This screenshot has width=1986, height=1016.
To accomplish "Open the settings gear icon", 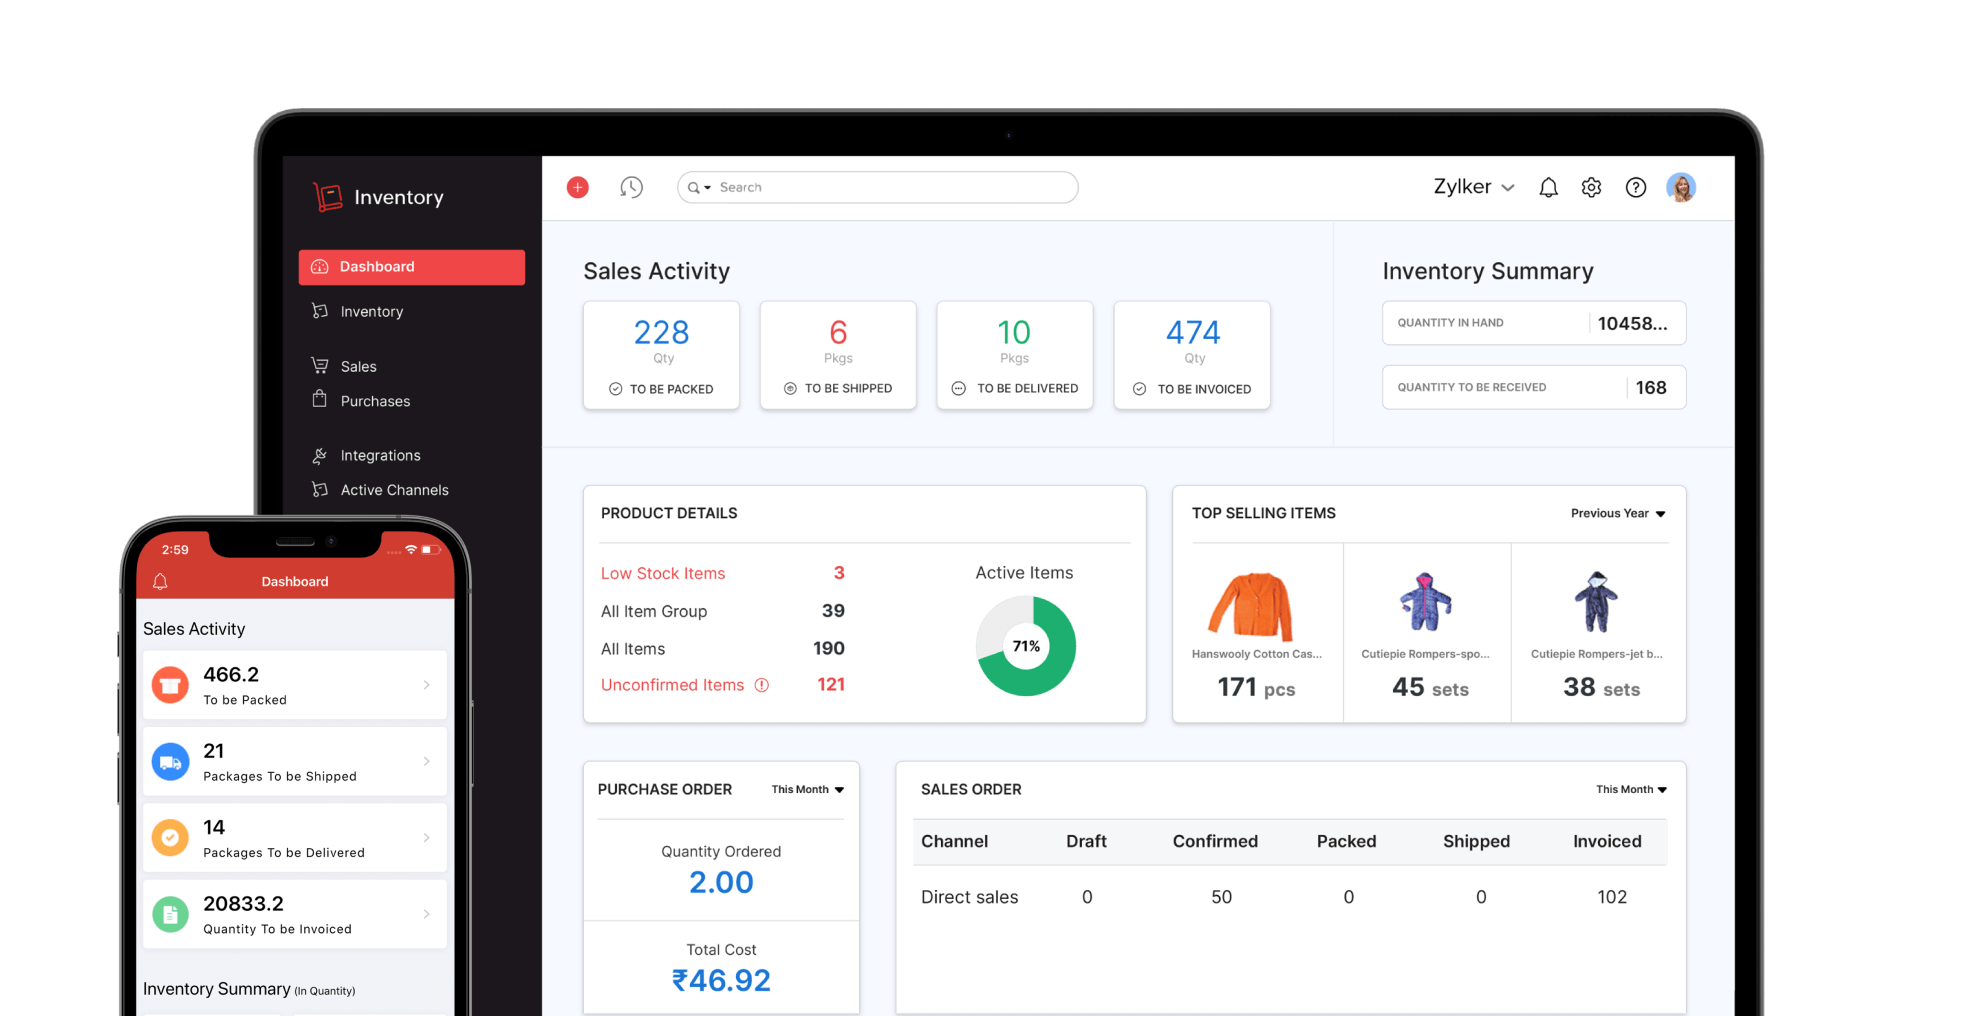I will click(1591, 187).
